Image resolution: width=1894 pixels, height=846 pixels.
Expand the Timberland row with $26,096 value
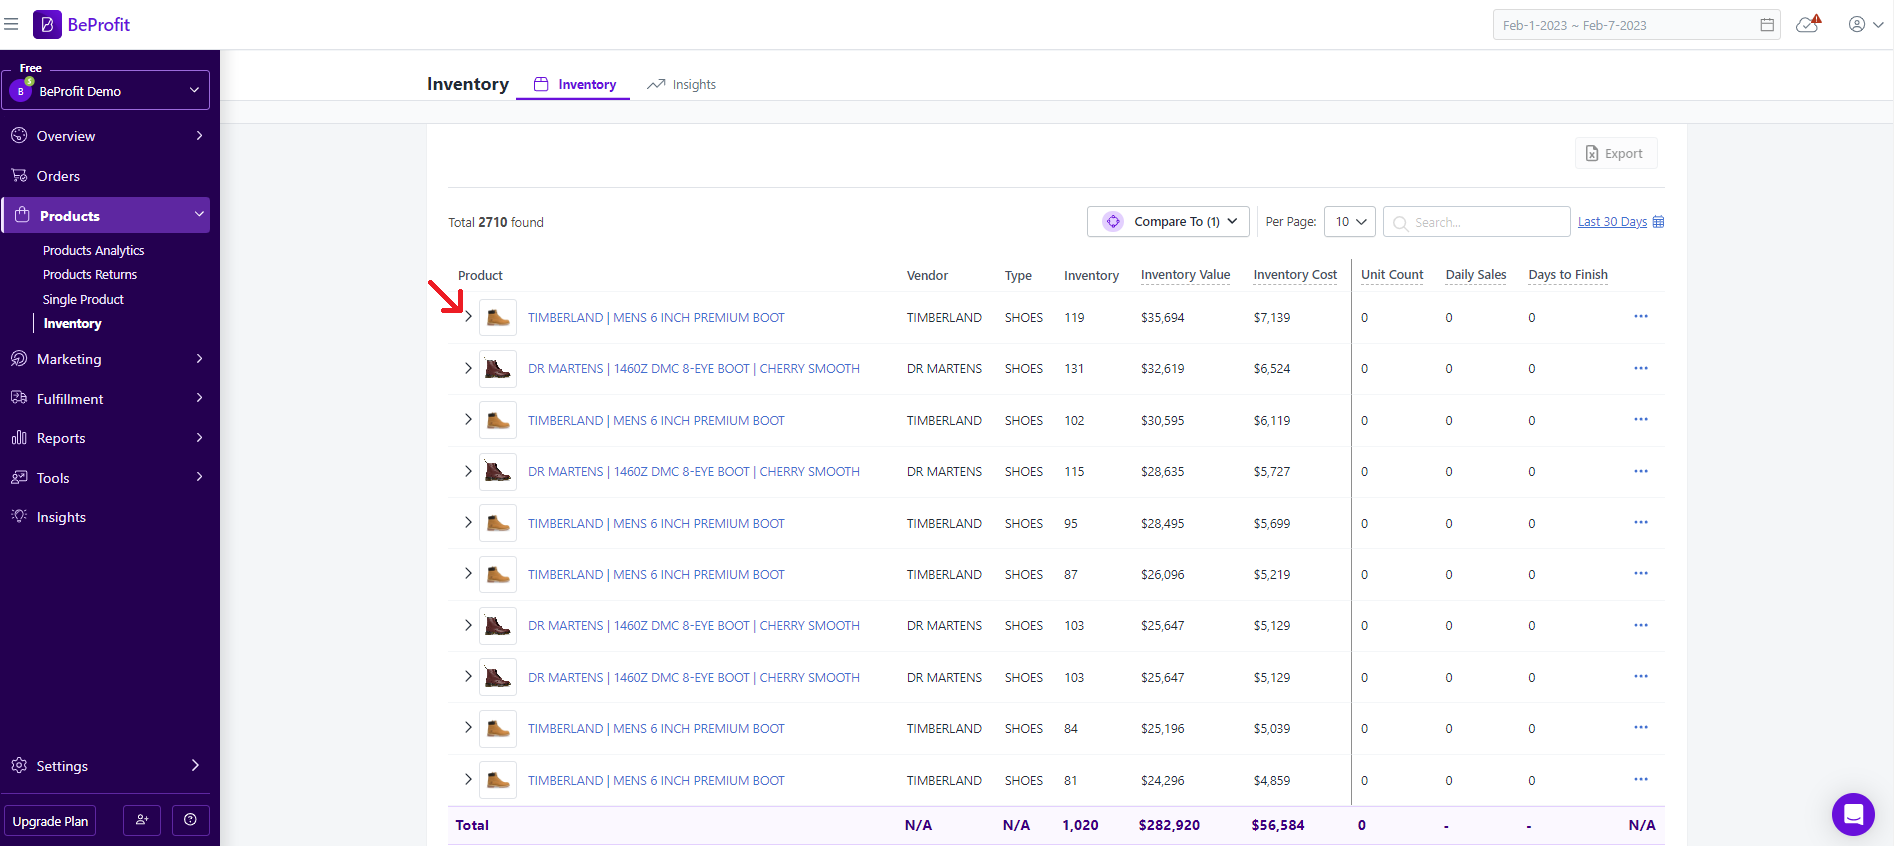tap(468, 574)
